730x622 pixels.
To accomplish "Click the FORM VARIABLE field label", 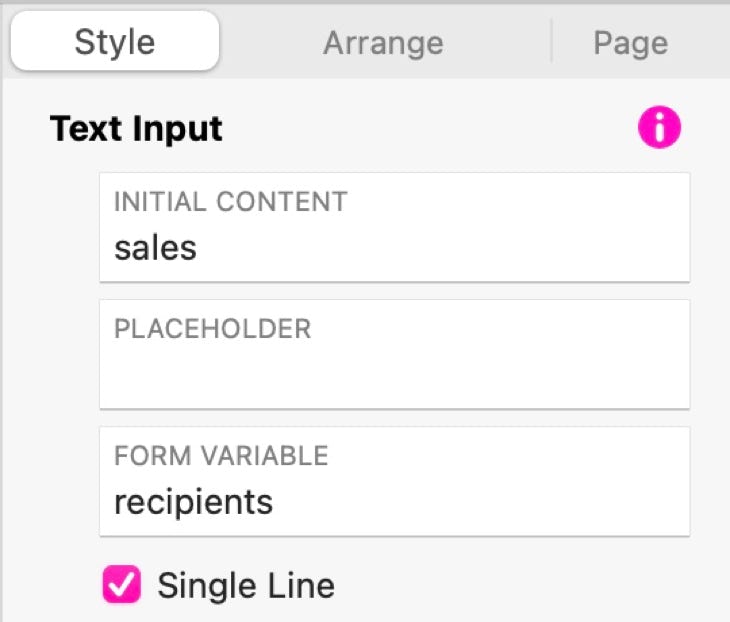I will tap(221, 456).
